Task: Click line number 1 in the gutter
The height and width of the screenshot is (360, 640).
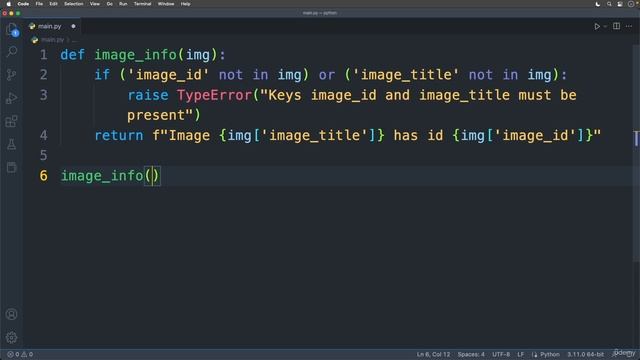Action: click(44, 55)
